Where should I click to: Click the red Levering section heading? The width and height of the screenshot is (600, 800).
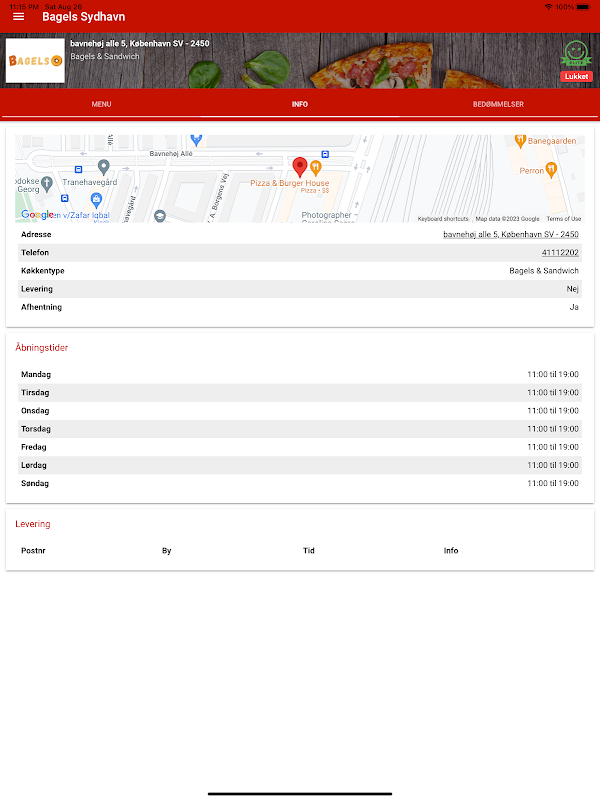(x=33, y=524)
